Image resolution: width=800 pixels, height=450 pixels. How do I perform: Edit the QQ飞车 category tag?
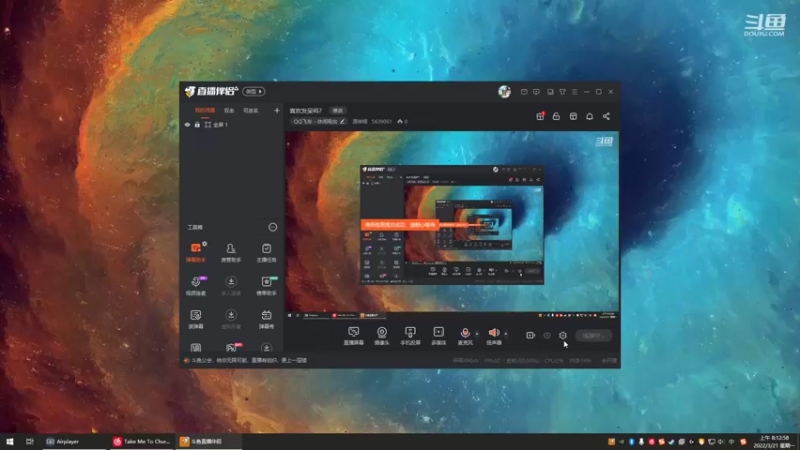pos(319,121)
